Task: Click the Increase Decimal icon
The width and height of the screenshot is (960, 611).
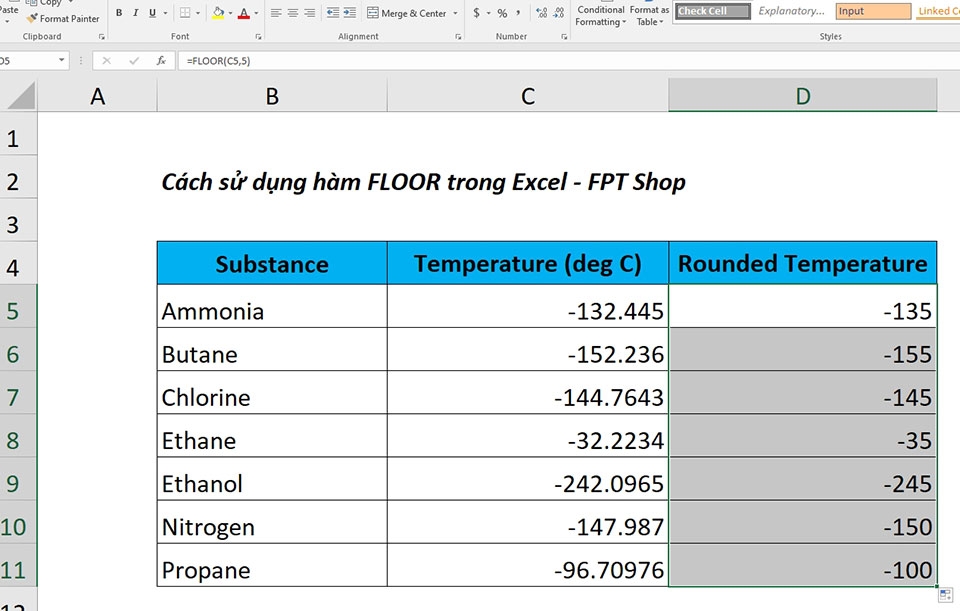Action: click(540, 13)
